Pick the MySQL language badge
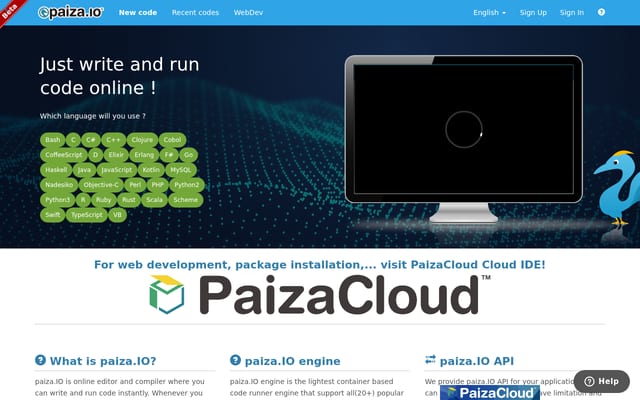 (181, 170)
